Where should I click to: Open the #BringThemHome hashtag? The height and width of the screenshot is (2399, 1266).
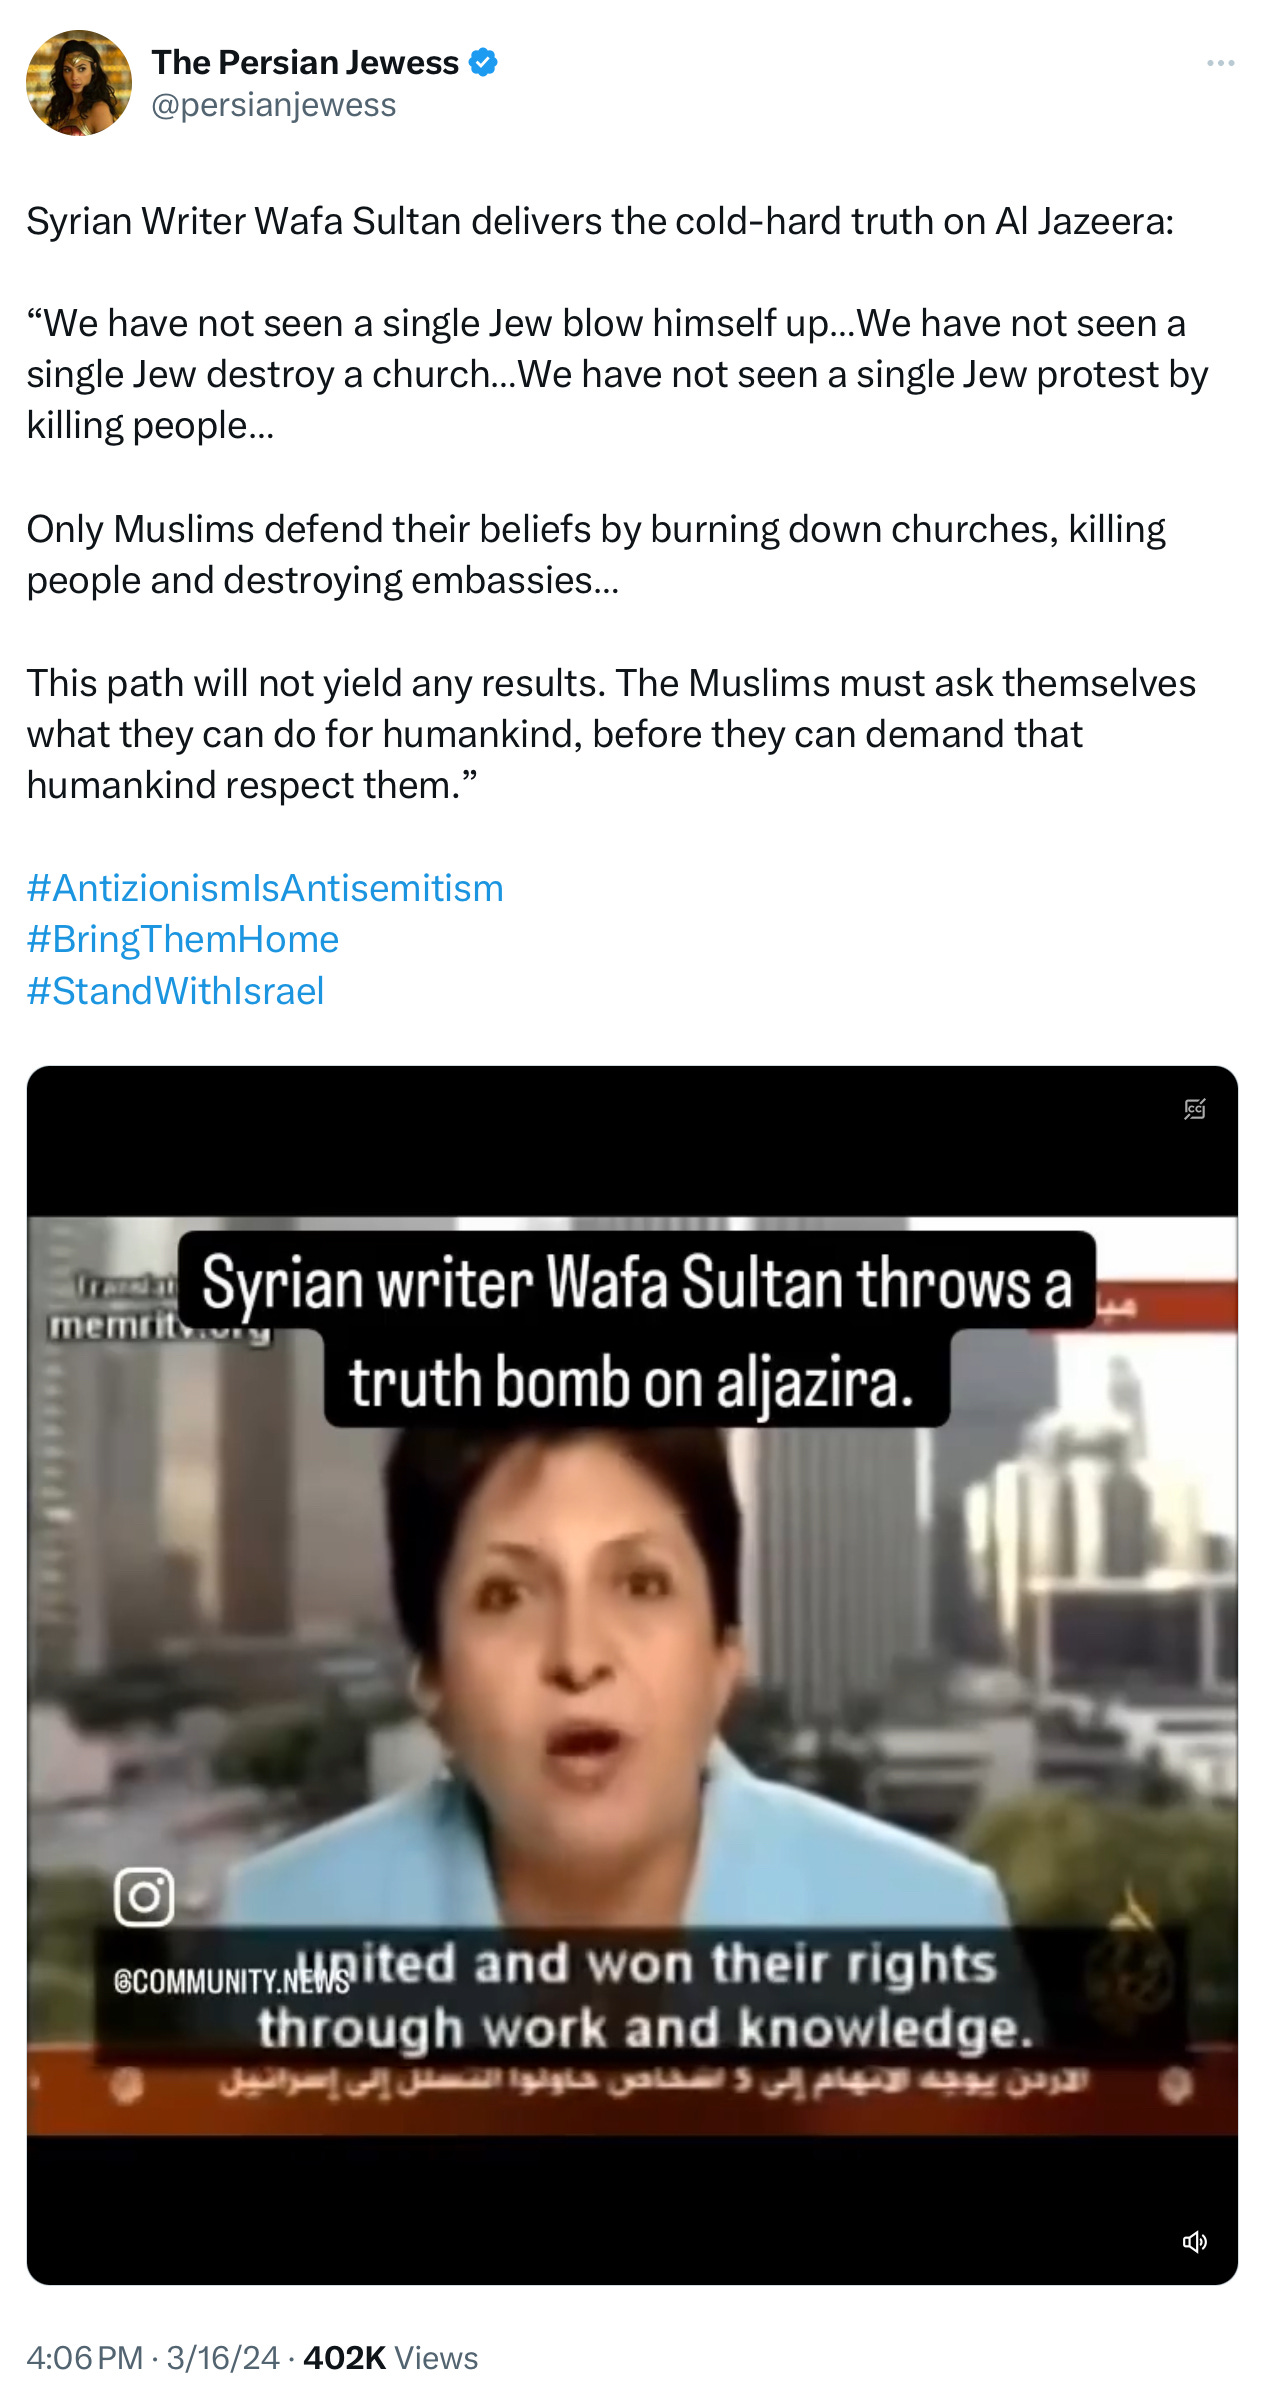(183, 939)
